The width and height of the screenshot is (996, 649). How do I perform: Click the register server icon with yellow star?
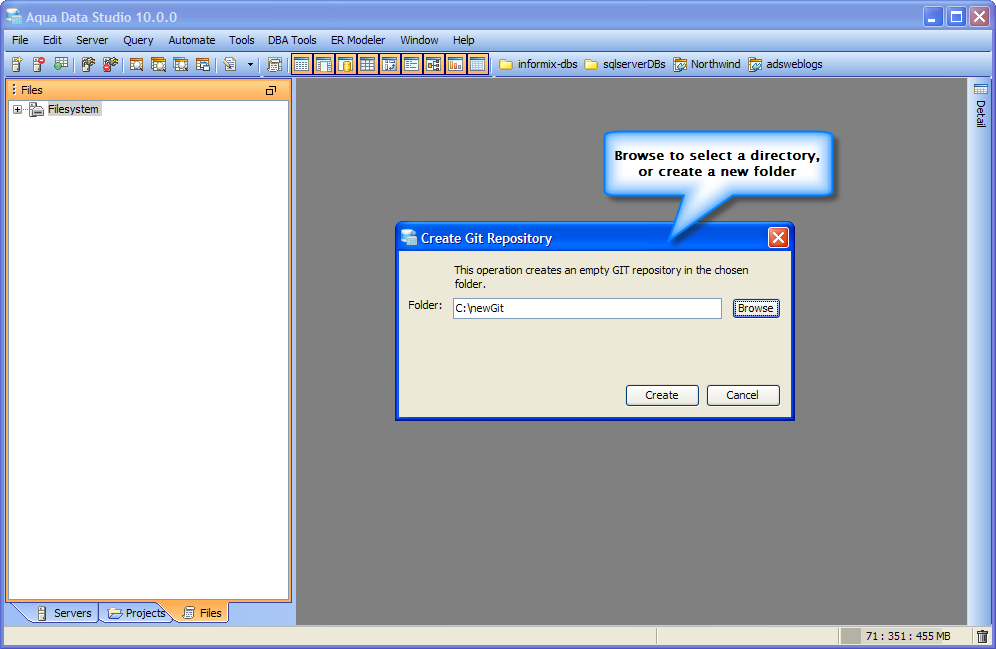17,64
